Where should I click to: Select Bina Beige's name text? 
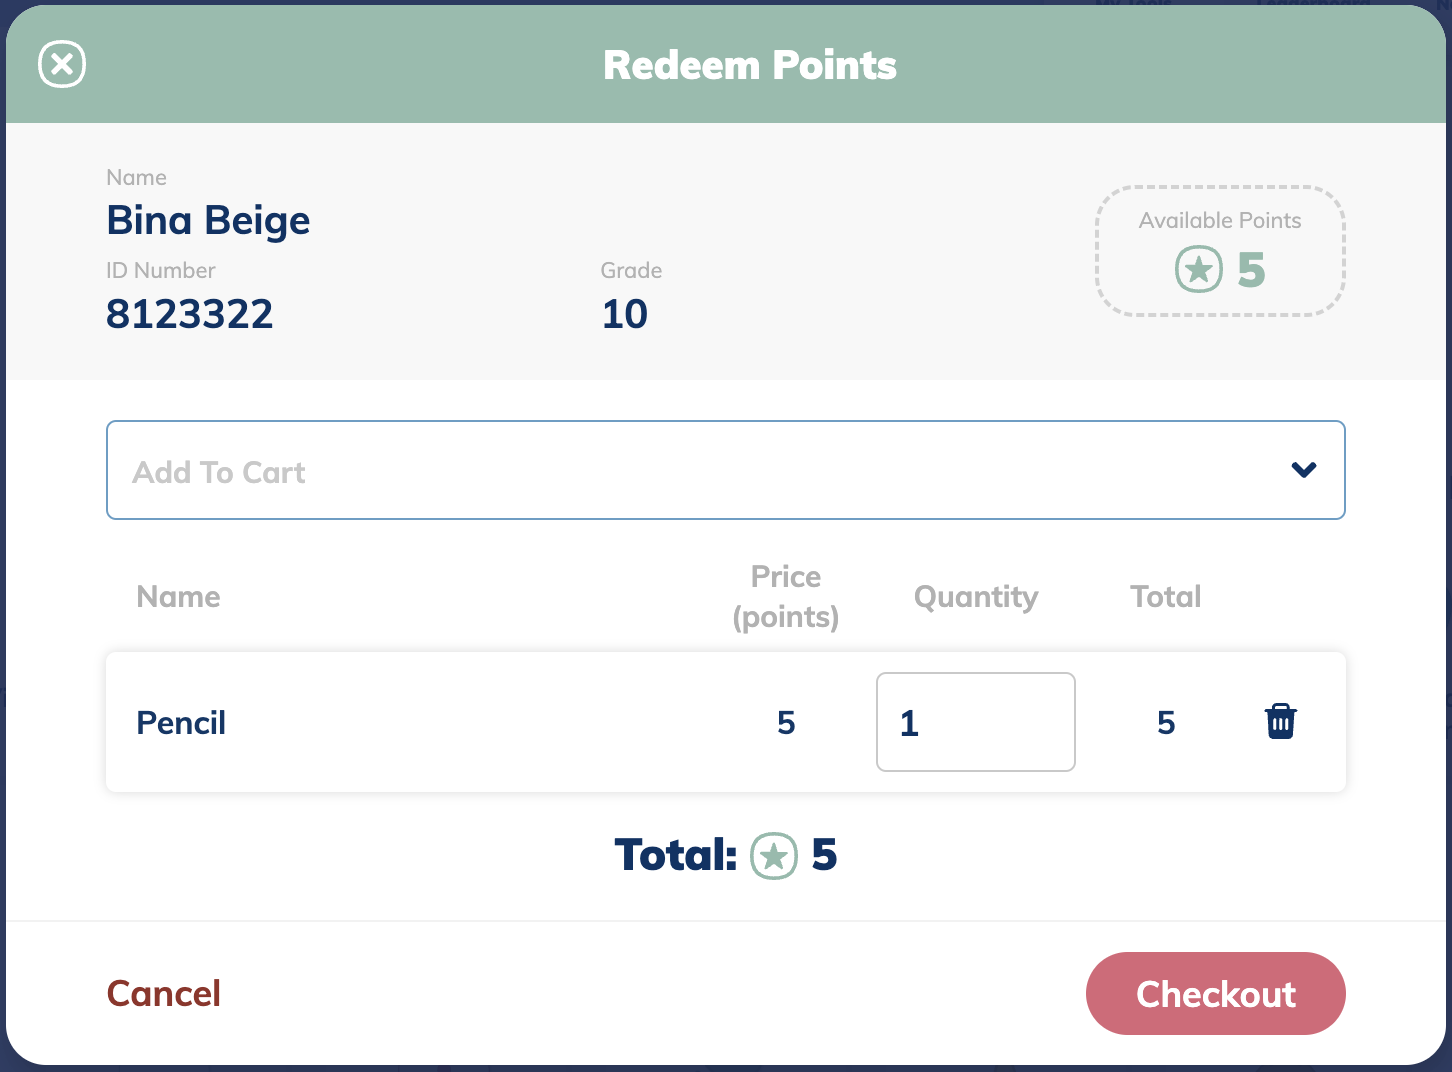208,220
